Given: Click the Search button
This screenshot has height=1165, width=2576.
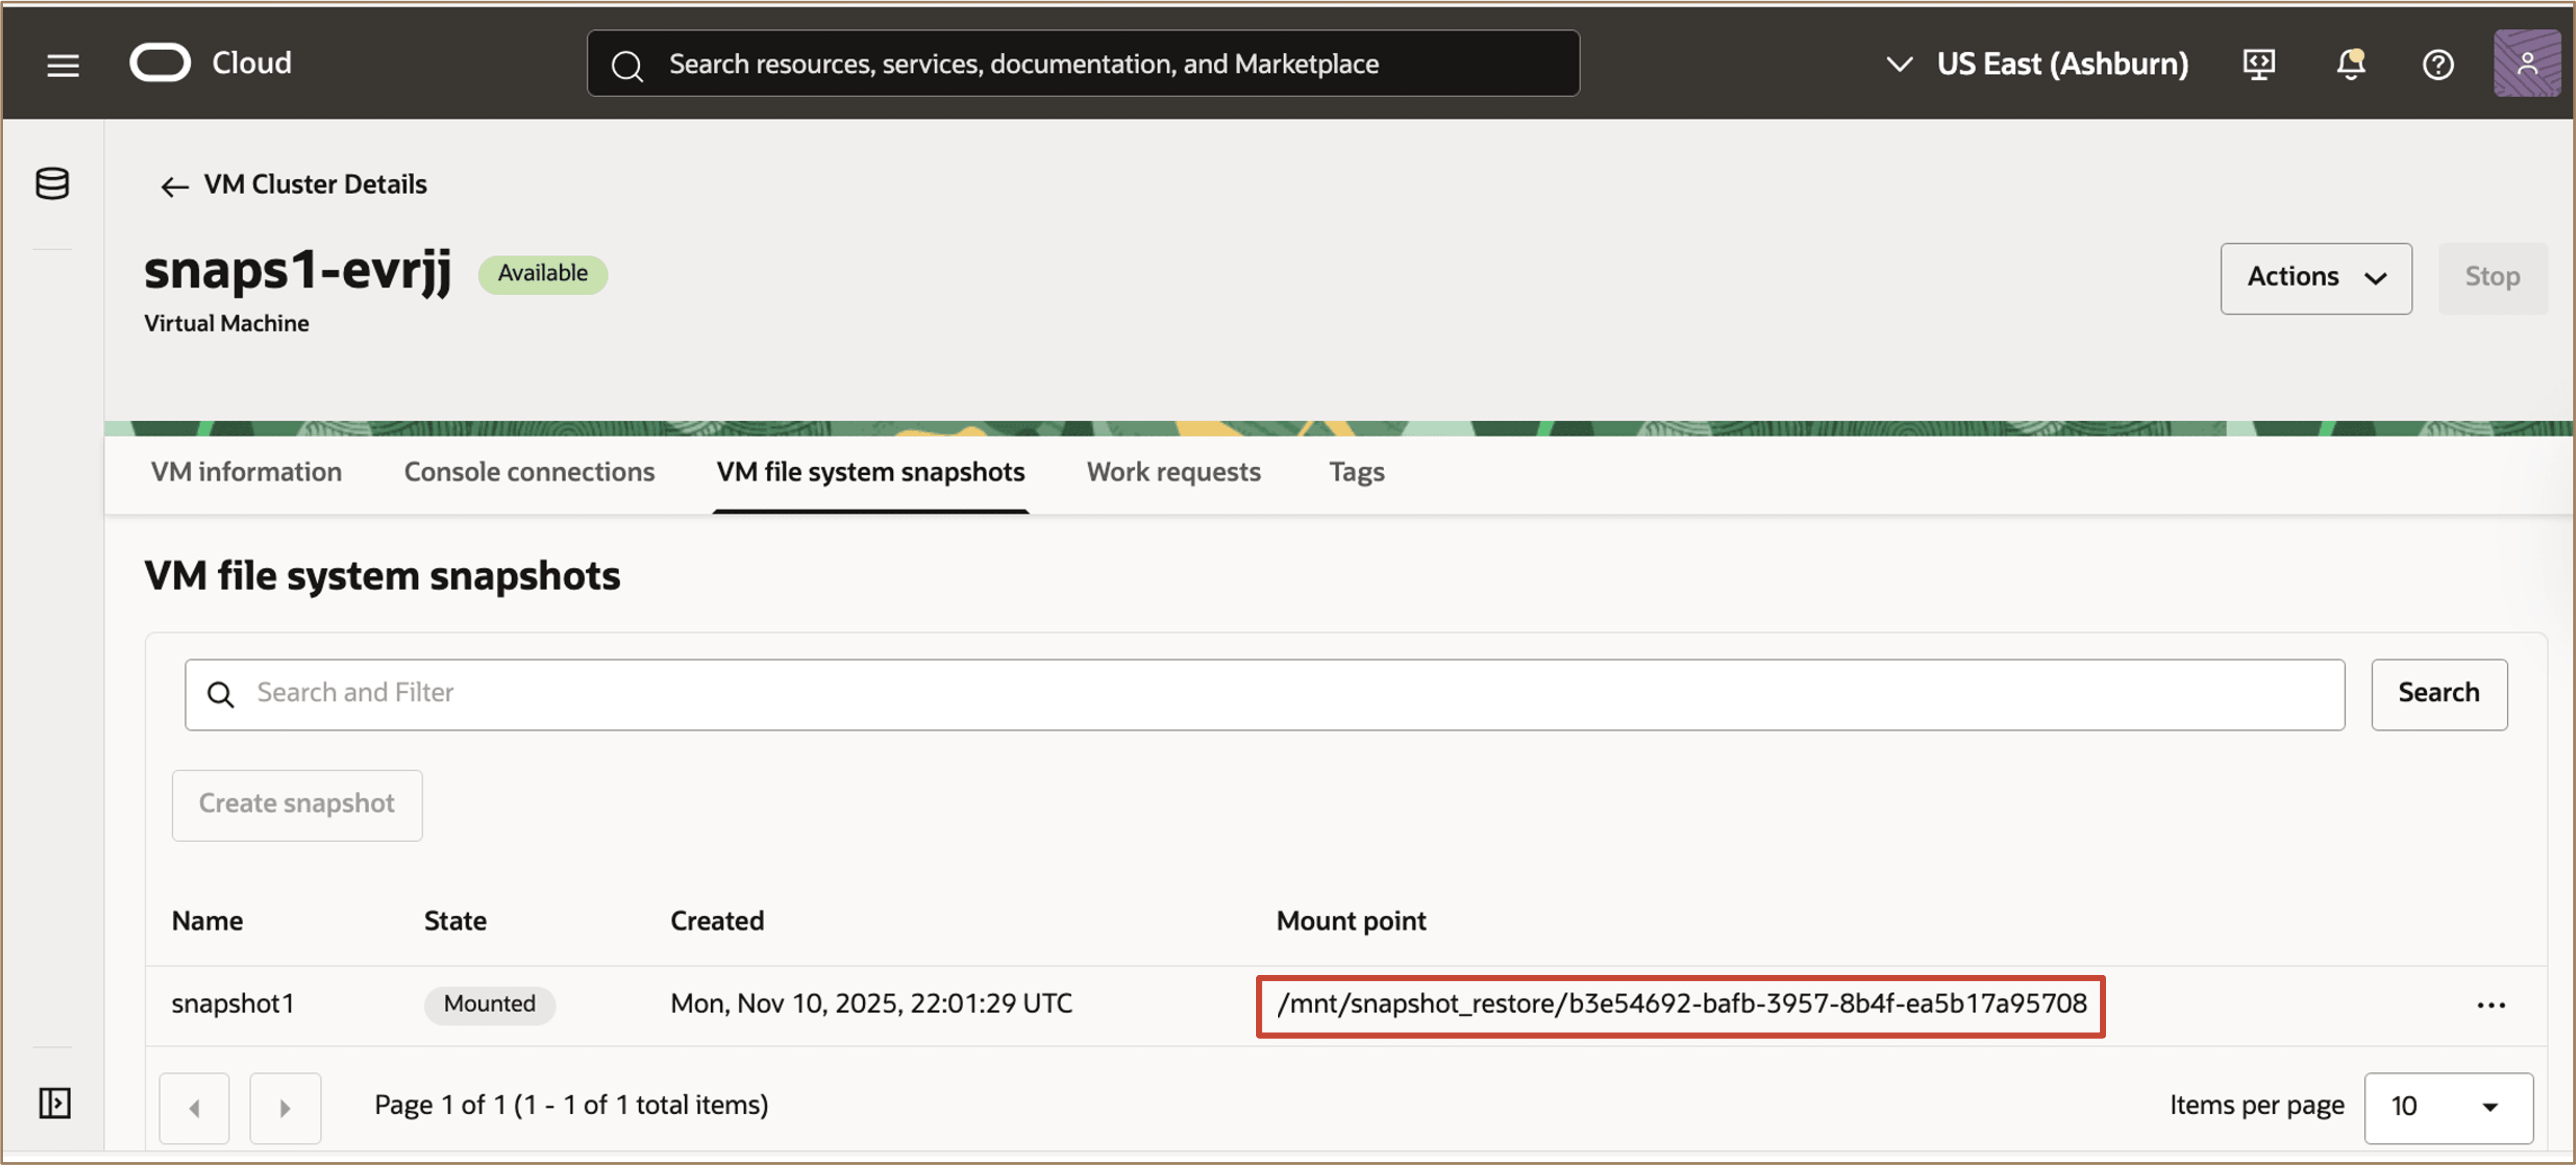Looking at the screenshot, I should (2437, 694).
